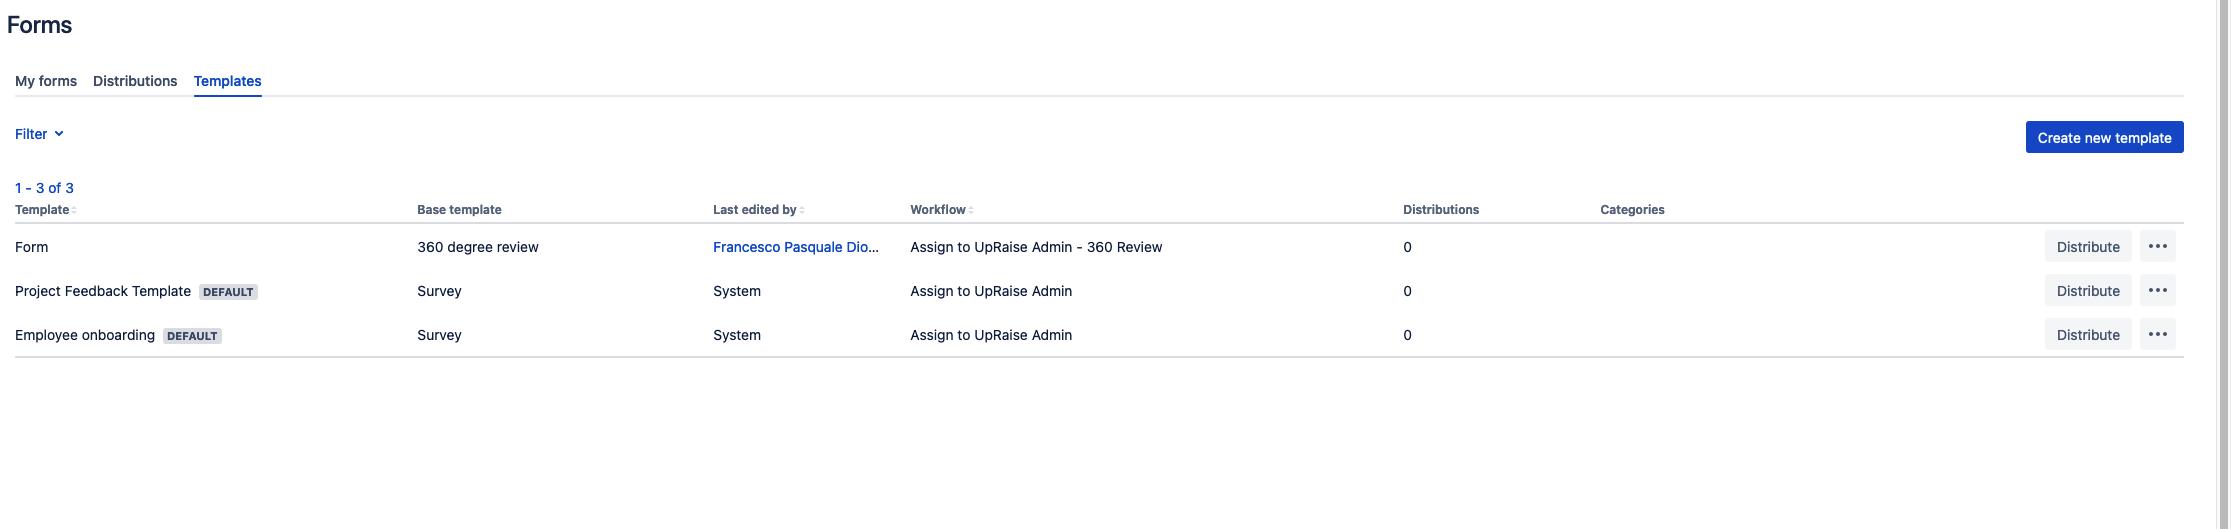
Task: Switch to My forms tab
Action: [46, 81]
